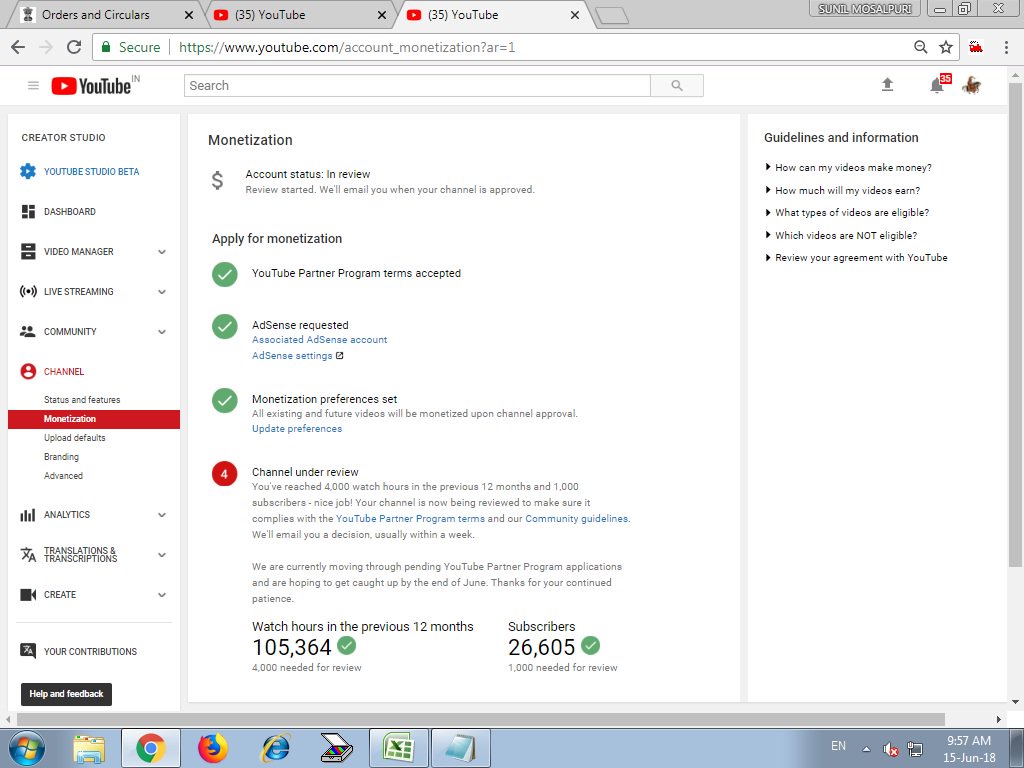Reload the page

(x=74, y=47)
